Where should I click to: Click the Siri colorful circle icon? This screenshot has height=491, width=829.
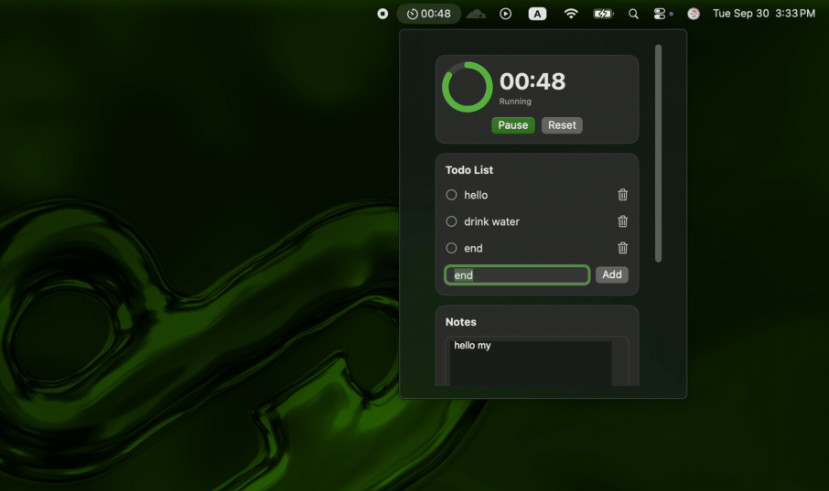693,14
